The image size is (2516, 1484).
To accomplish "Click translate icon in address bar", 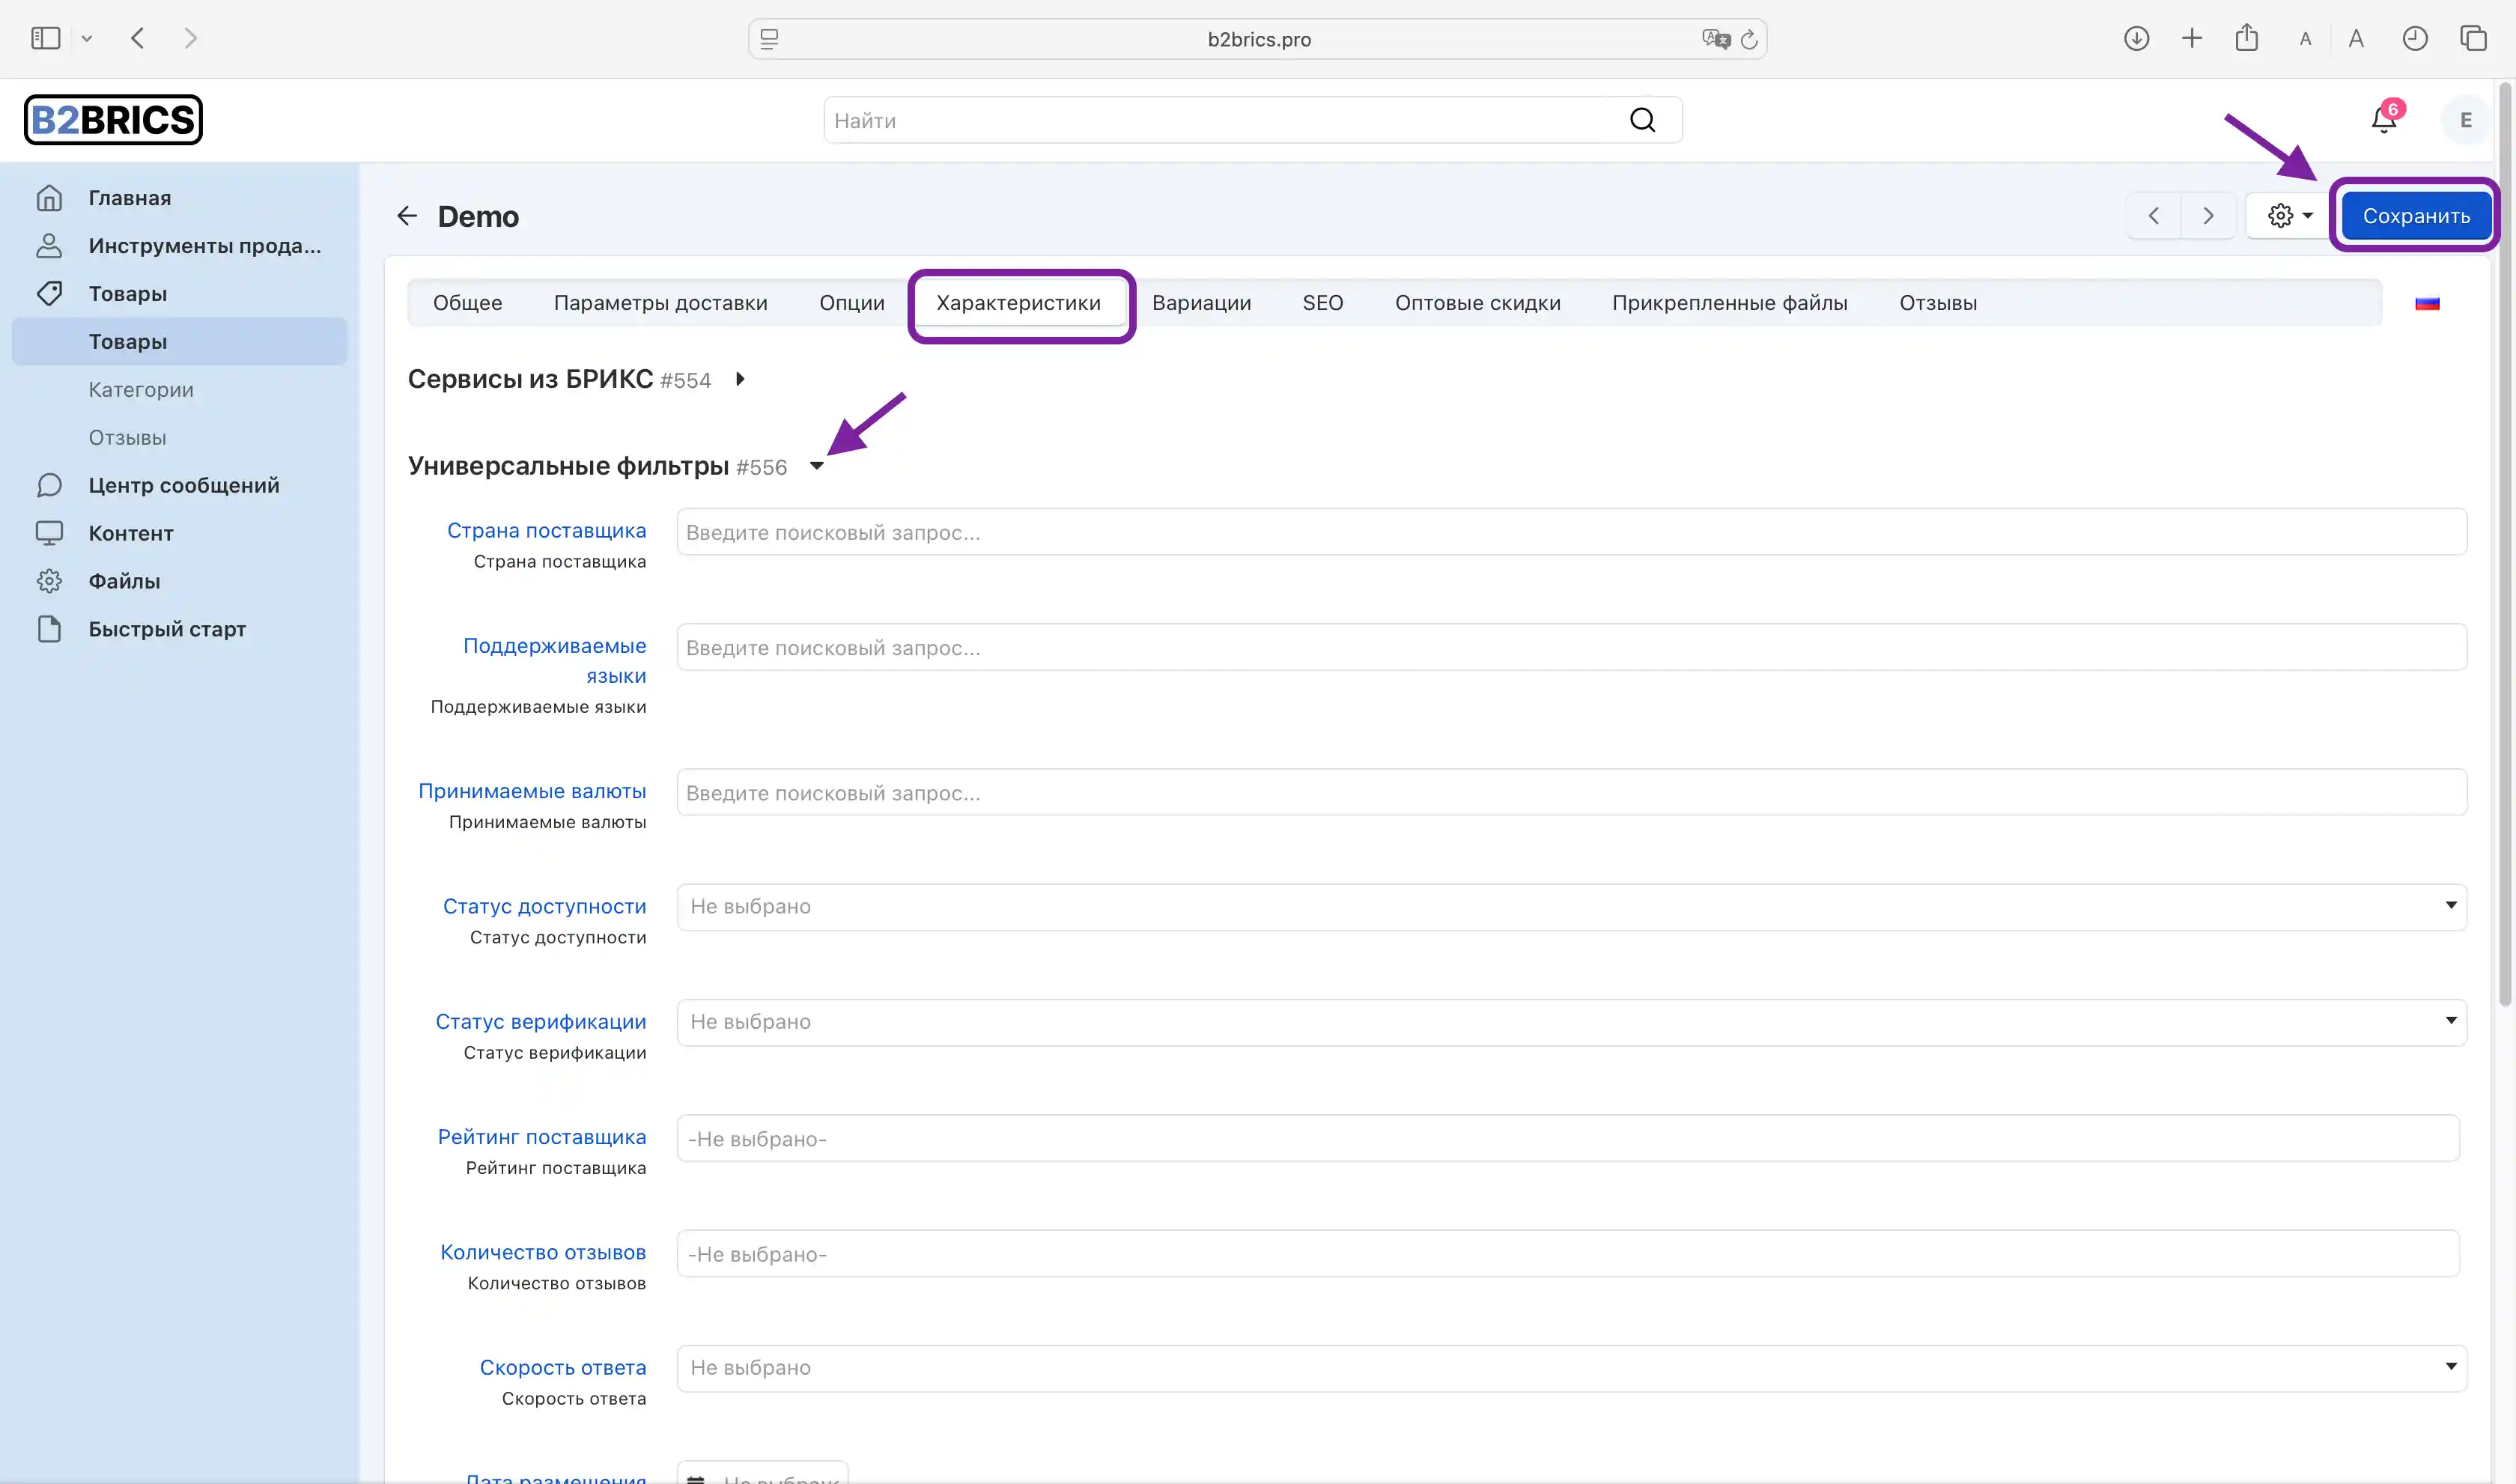I will [x=1716, y=39].
